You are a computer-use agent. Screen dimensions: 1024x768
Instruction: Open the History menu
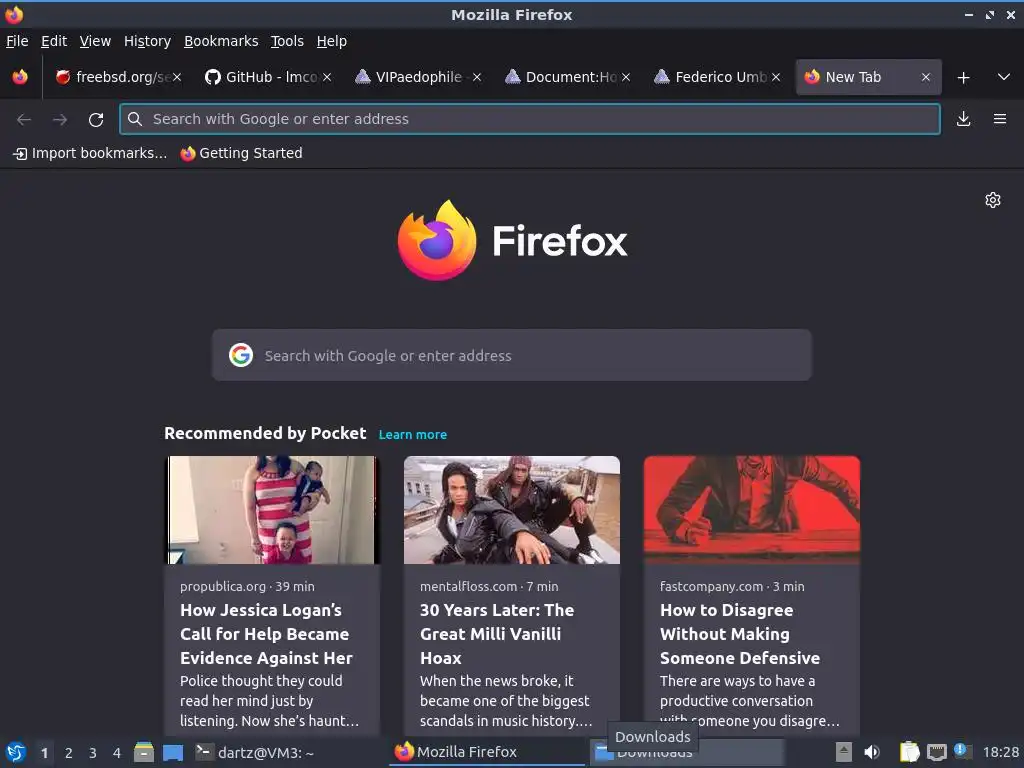point(148,41)
